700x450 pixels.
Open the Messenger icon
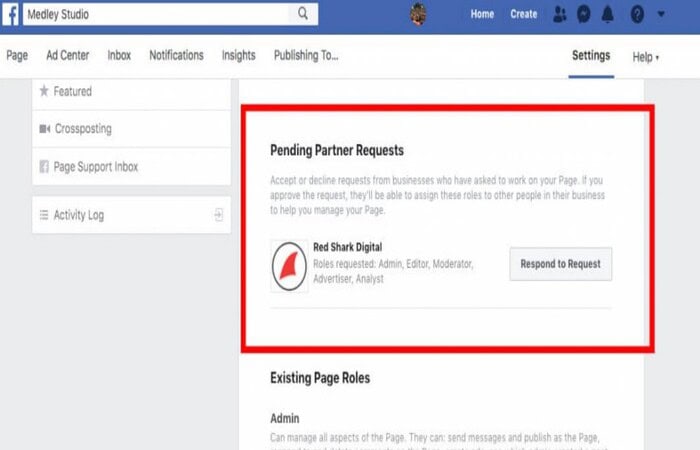pyautogui.click(x=583, y=14)
